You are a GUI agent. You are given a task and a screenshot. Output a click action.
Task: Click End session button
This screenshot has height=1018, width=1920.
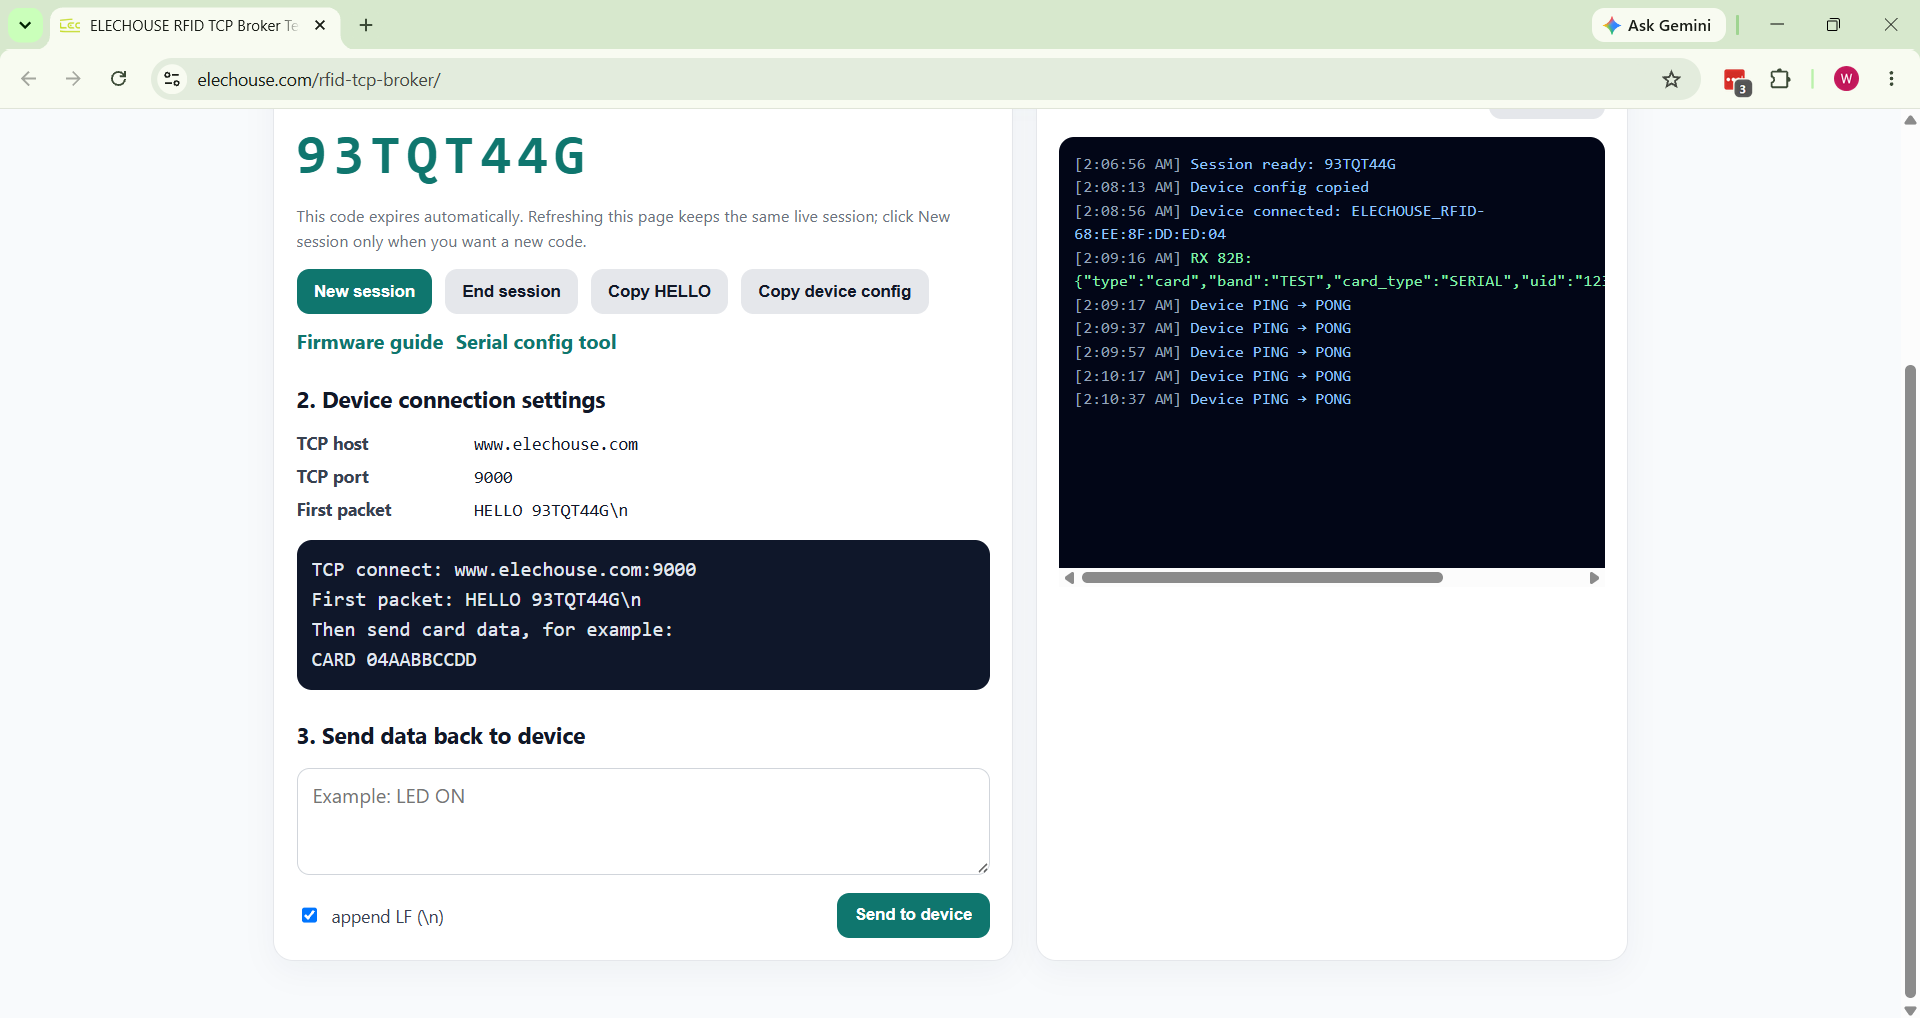click(x=511, y=291)
